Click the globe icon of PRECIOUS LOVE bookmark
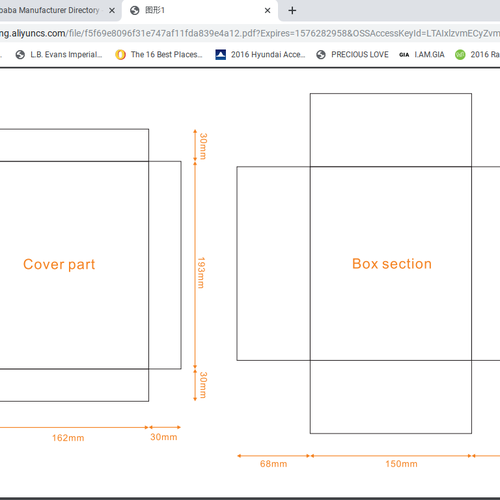Screen dimensions: 500x500 tap(321, 55)
